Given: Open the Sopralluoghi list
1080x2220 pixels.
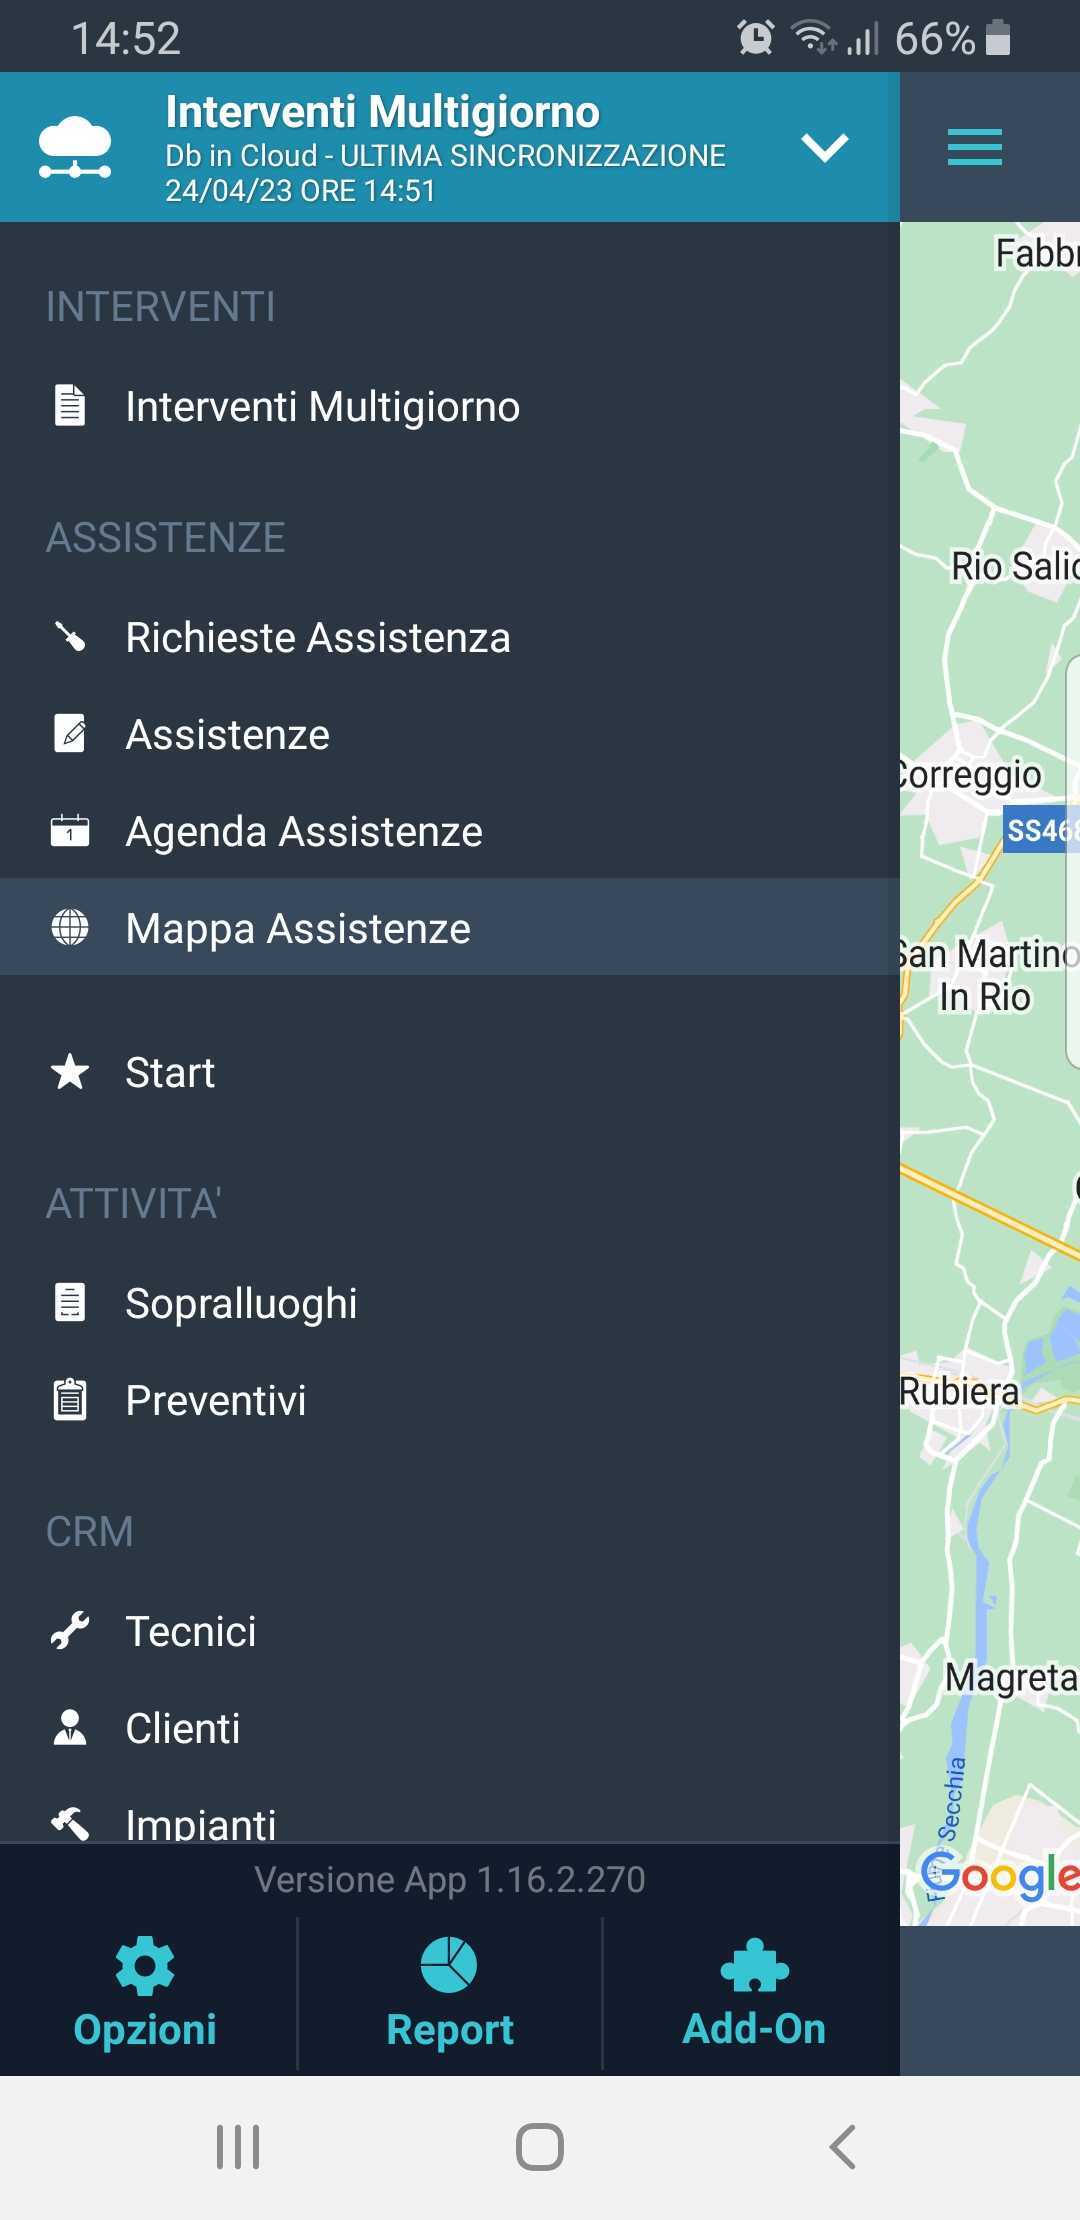Looking at the screenshot, I should pos(241,1303).
